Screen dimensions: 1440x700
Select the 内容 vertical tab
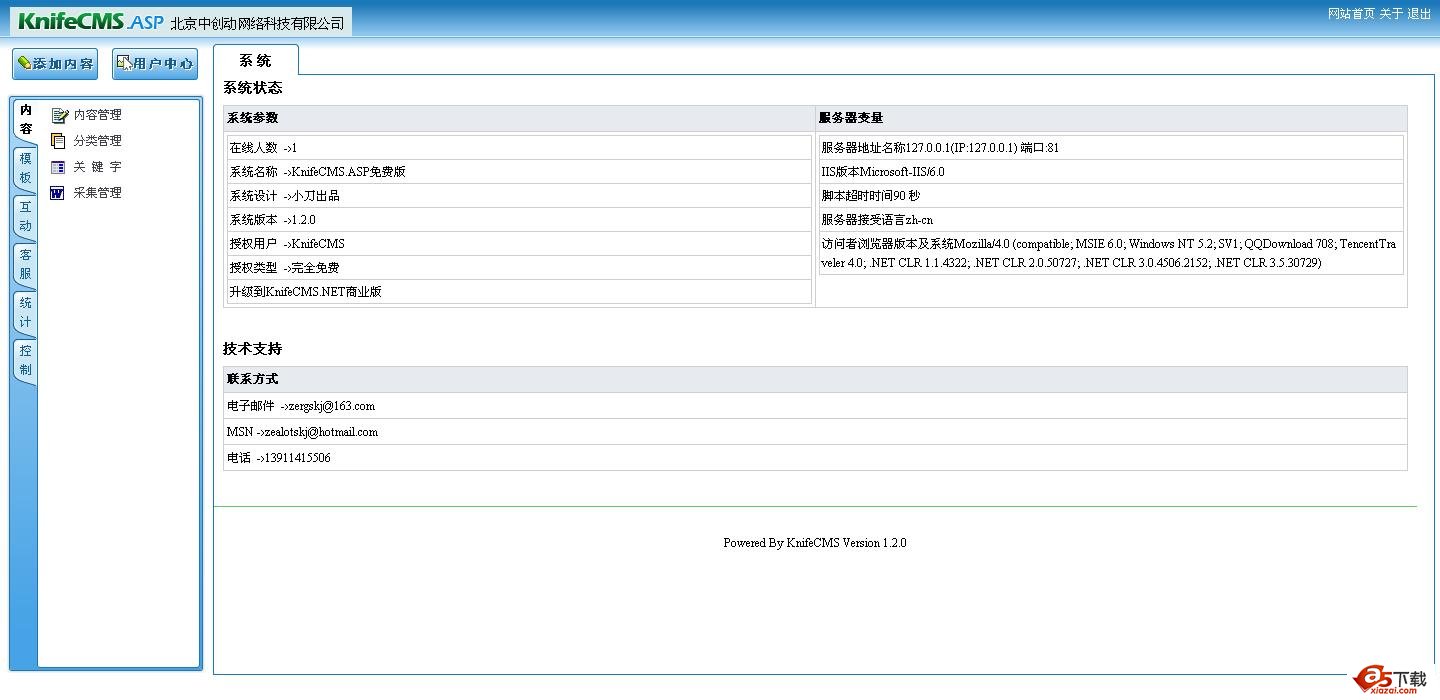pyautogui.click(x=26, y=120)
